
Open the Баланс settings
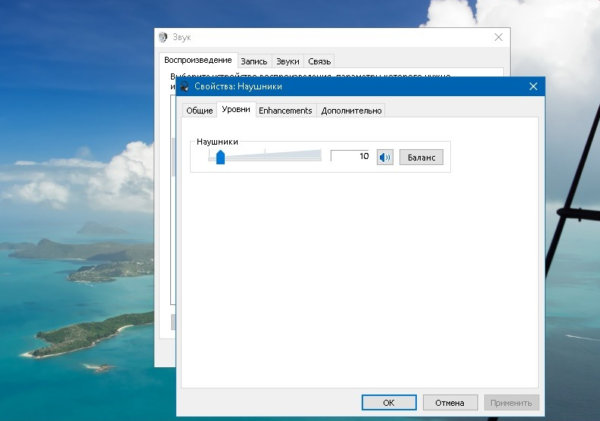point(421,157)
